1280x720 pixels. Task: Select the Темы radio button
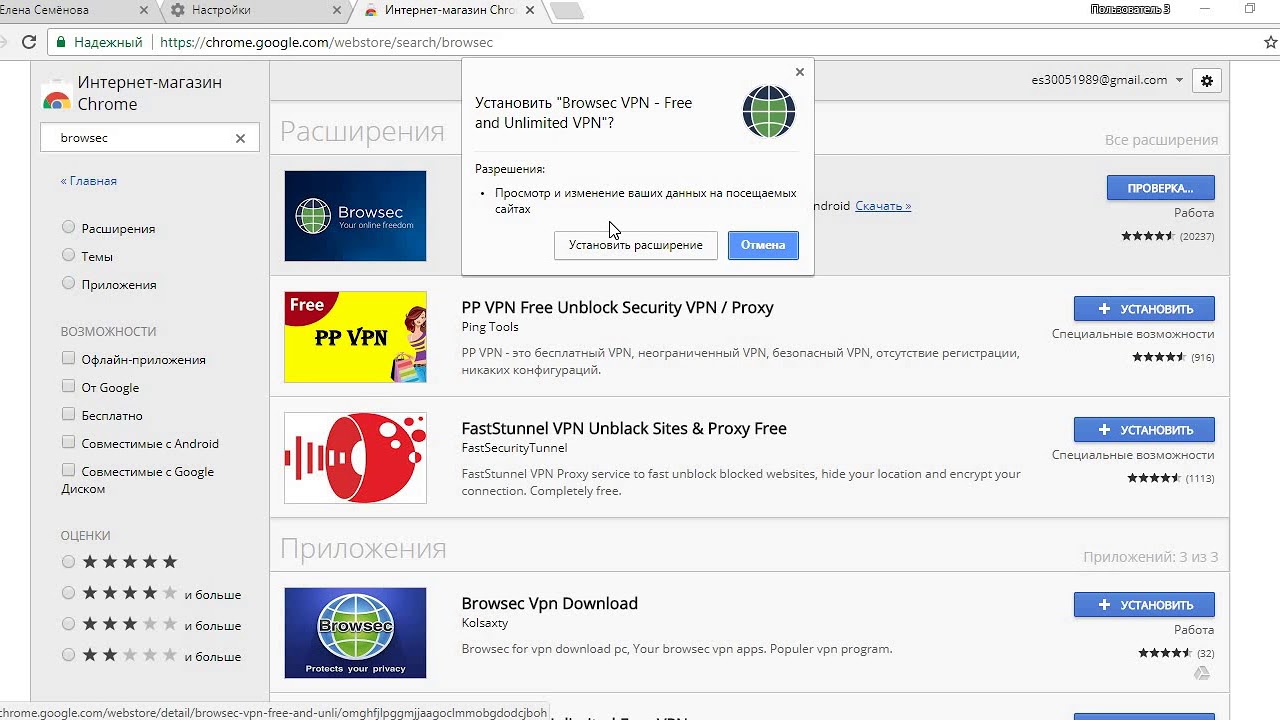68,255
